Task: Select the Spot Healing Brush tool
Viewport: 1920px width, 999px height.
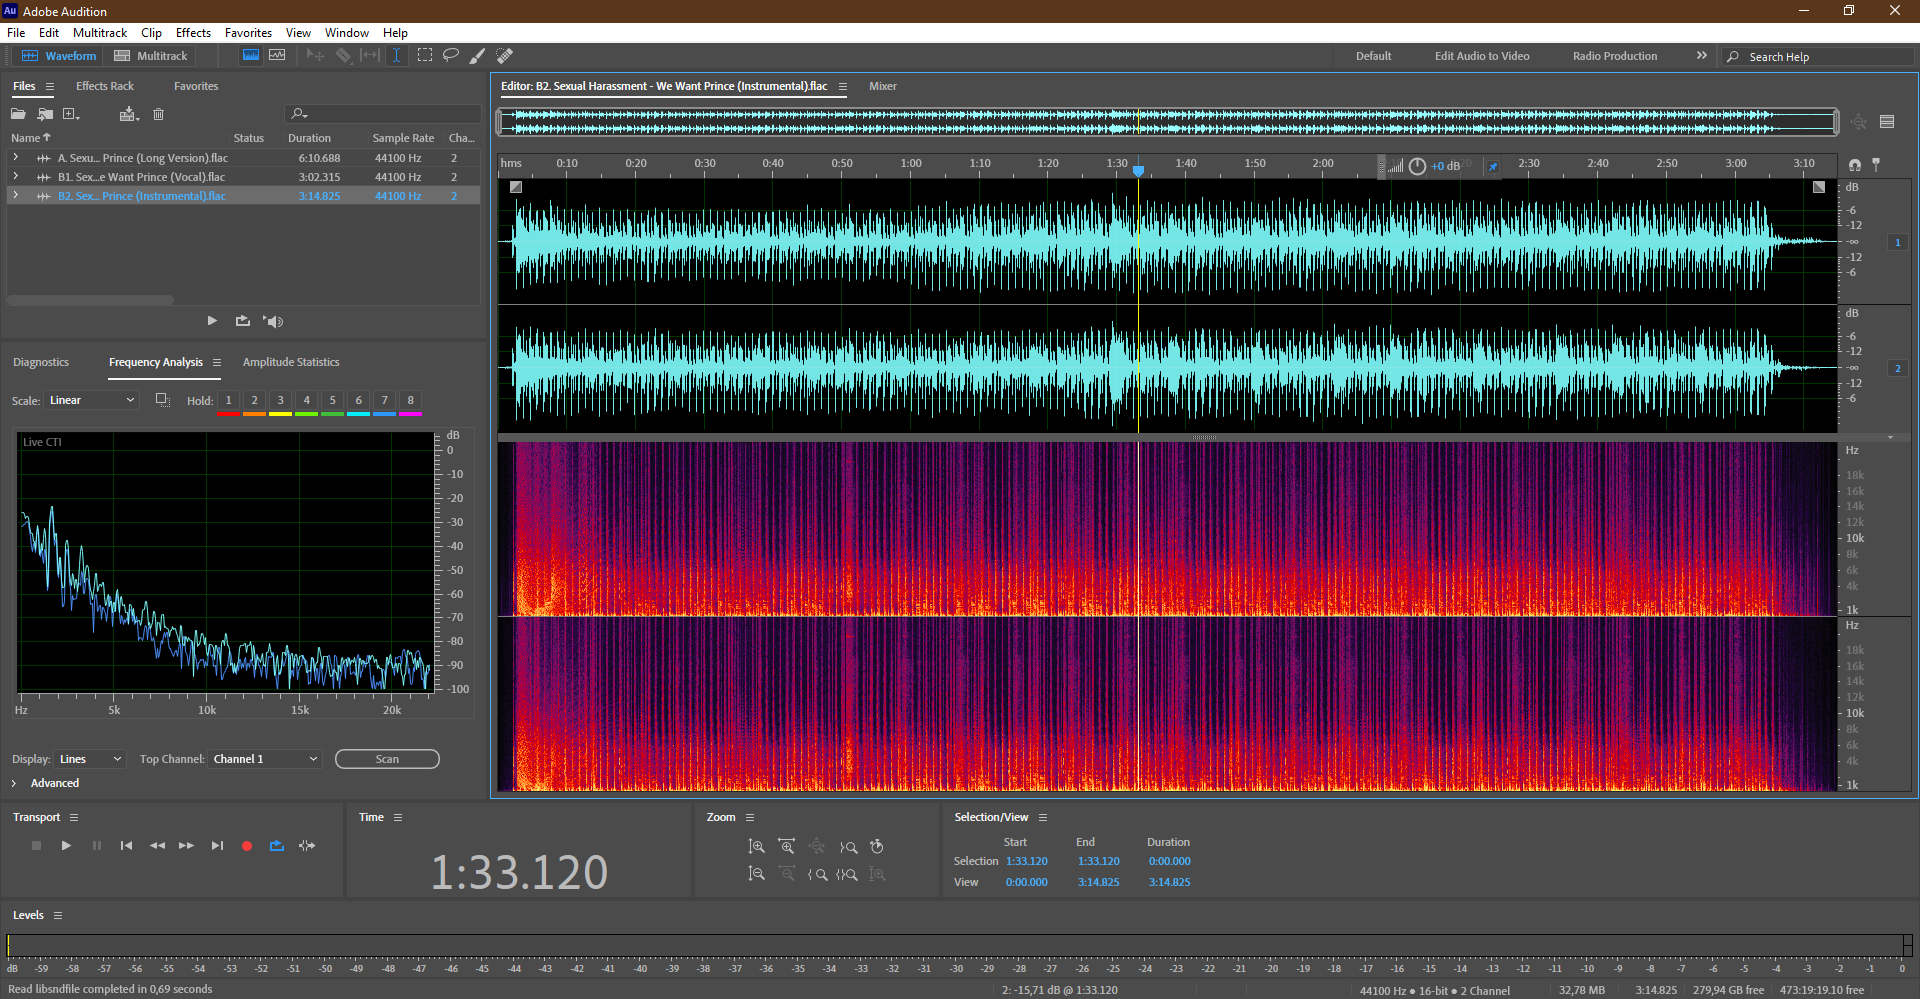Action: [505, 56]
